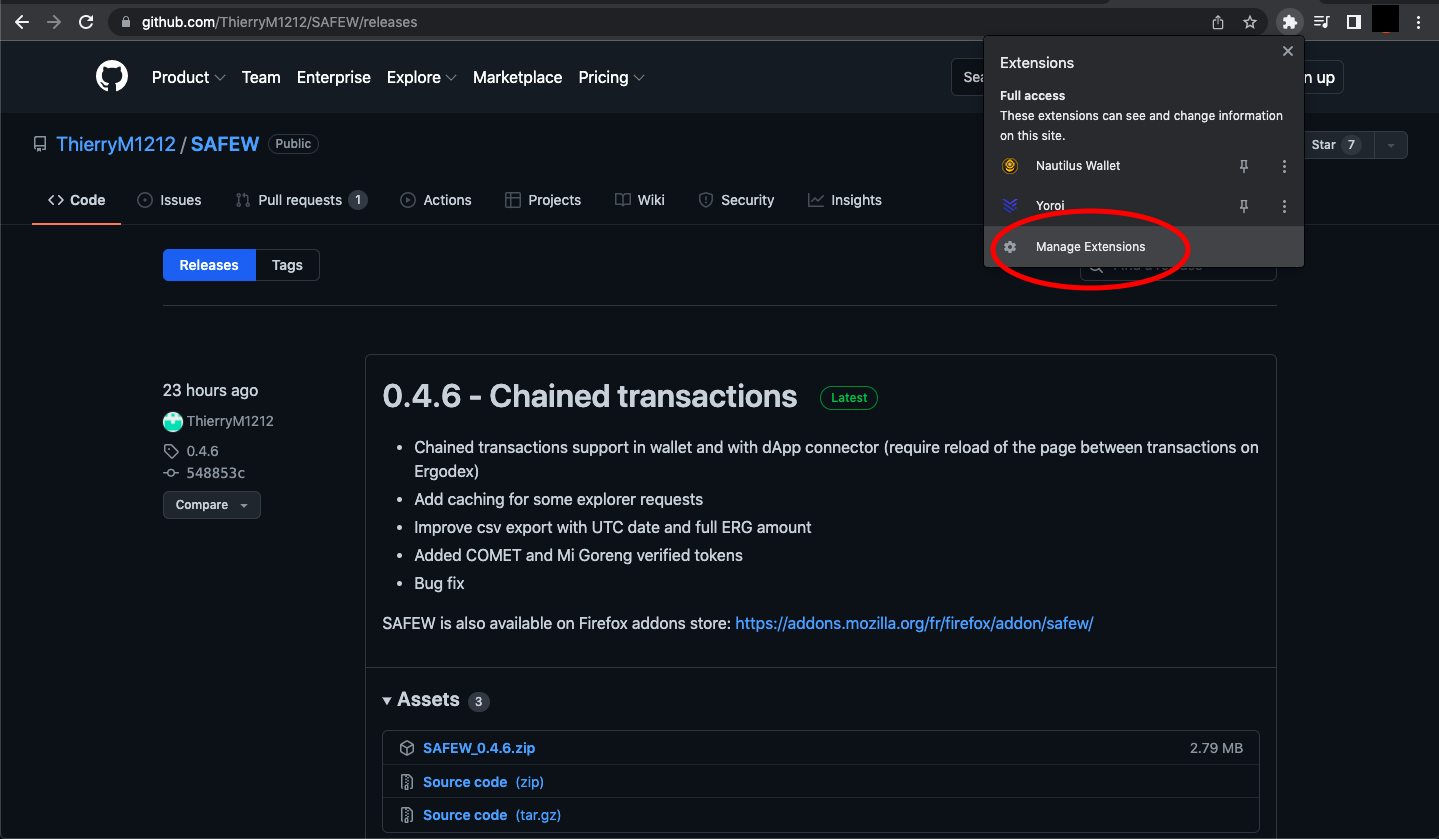Image resolution: width=1439 pixels, height=839 pixels.
Task: Click the ThierryM1212 author link under date
Action: click(230, 421)
